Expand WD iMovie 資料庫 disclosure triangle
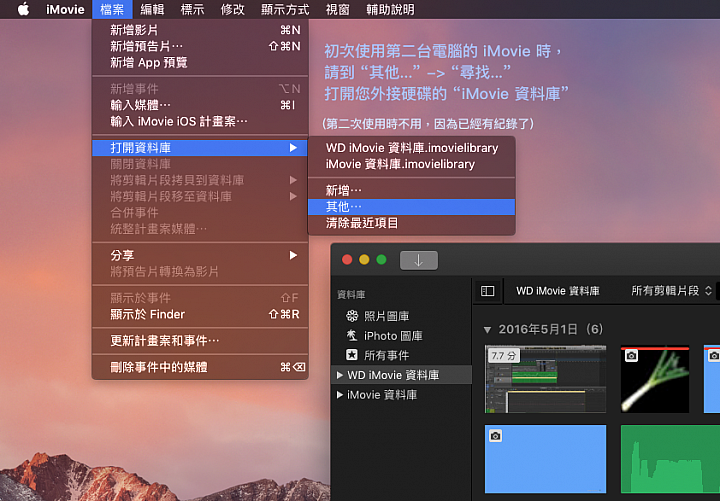This screenshot has height=501, width=720. [x=340, y=375]
